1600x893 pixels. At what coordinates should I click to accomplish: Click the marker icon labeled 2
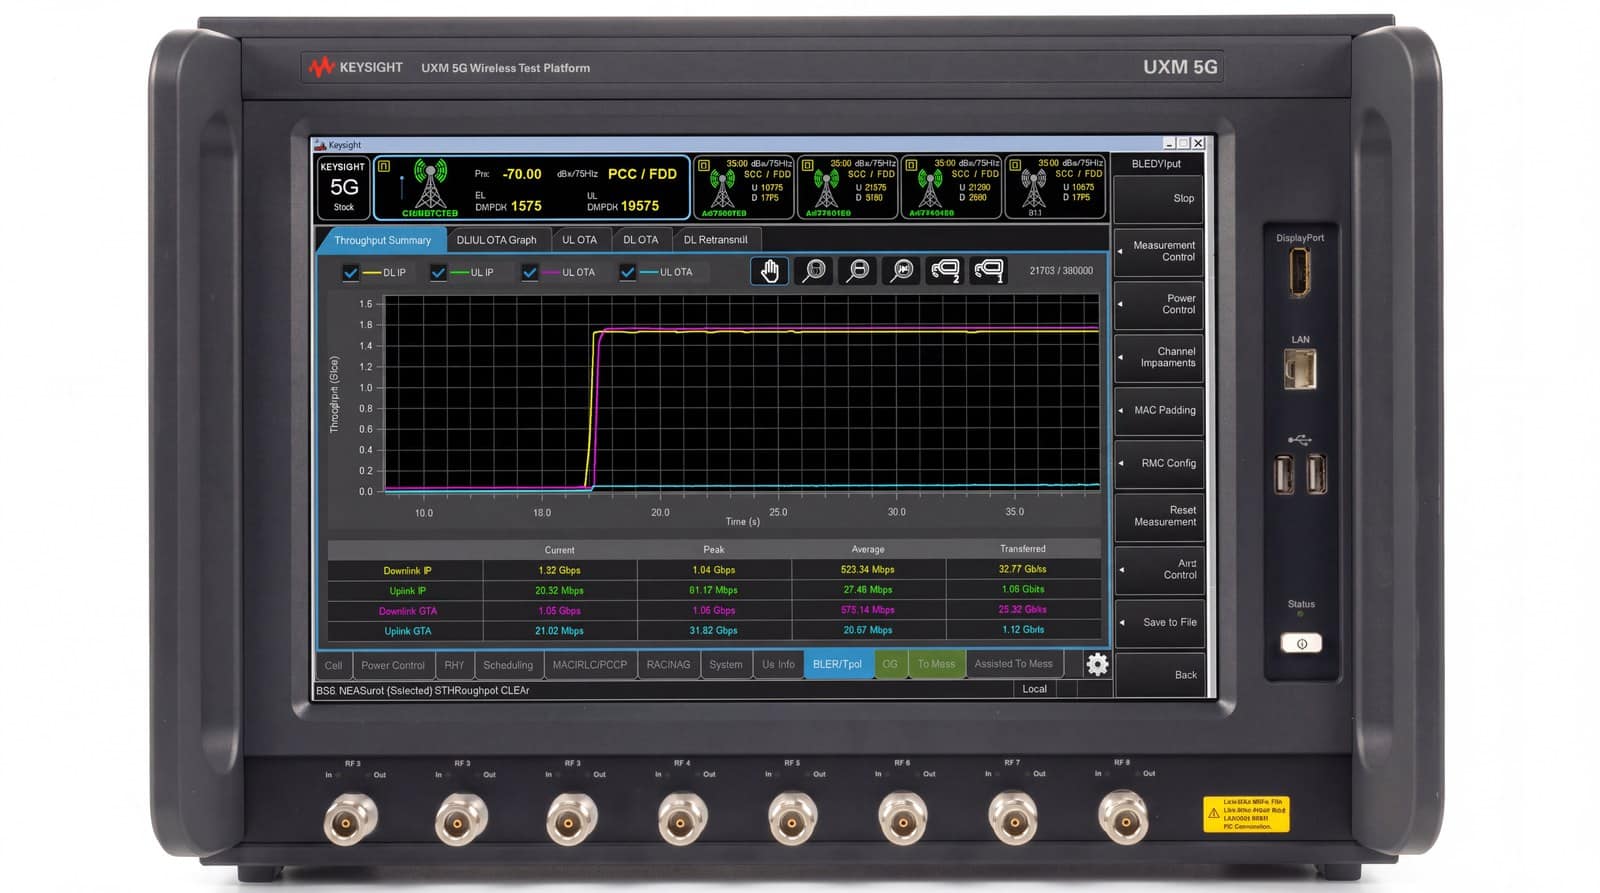pyautogui.click(x=945, y=271)
